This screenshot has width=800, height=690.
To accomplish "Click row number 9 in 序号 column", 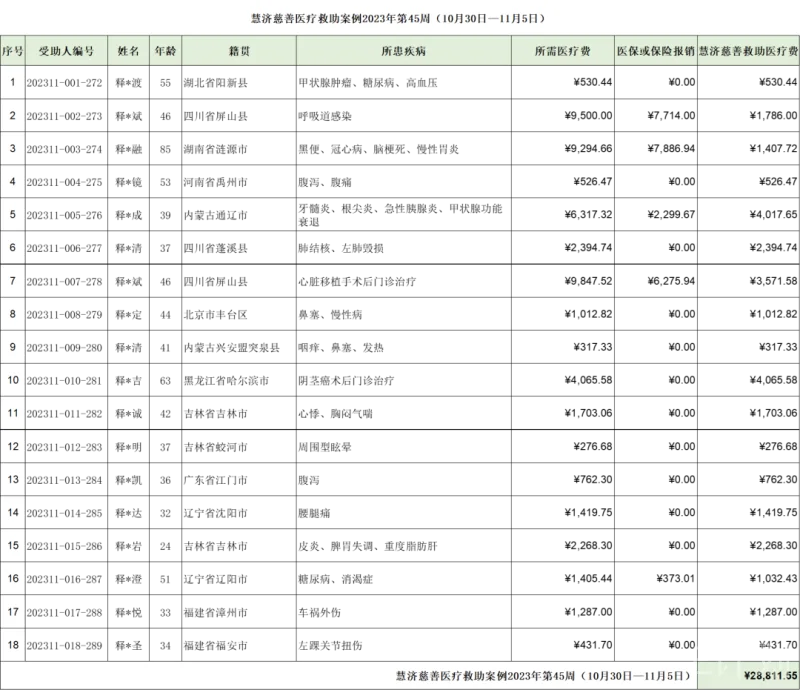I will 12,347.
